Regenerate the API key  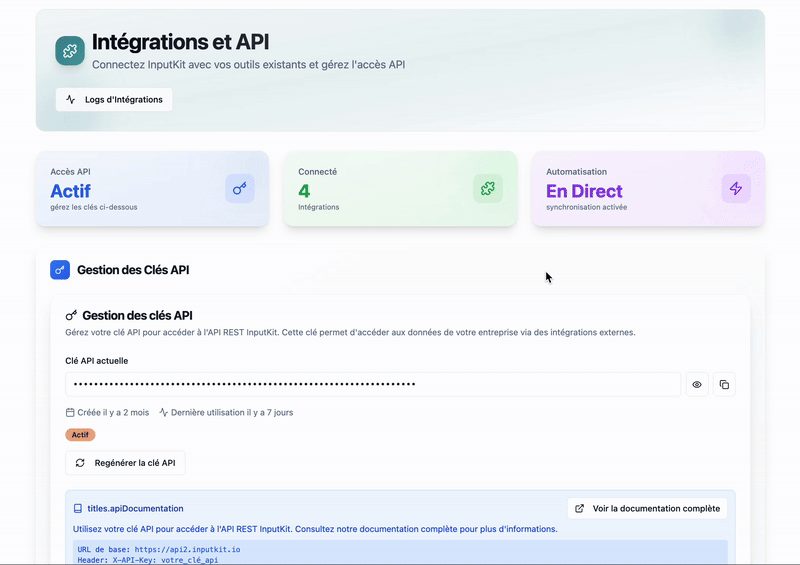pos(125,463)
